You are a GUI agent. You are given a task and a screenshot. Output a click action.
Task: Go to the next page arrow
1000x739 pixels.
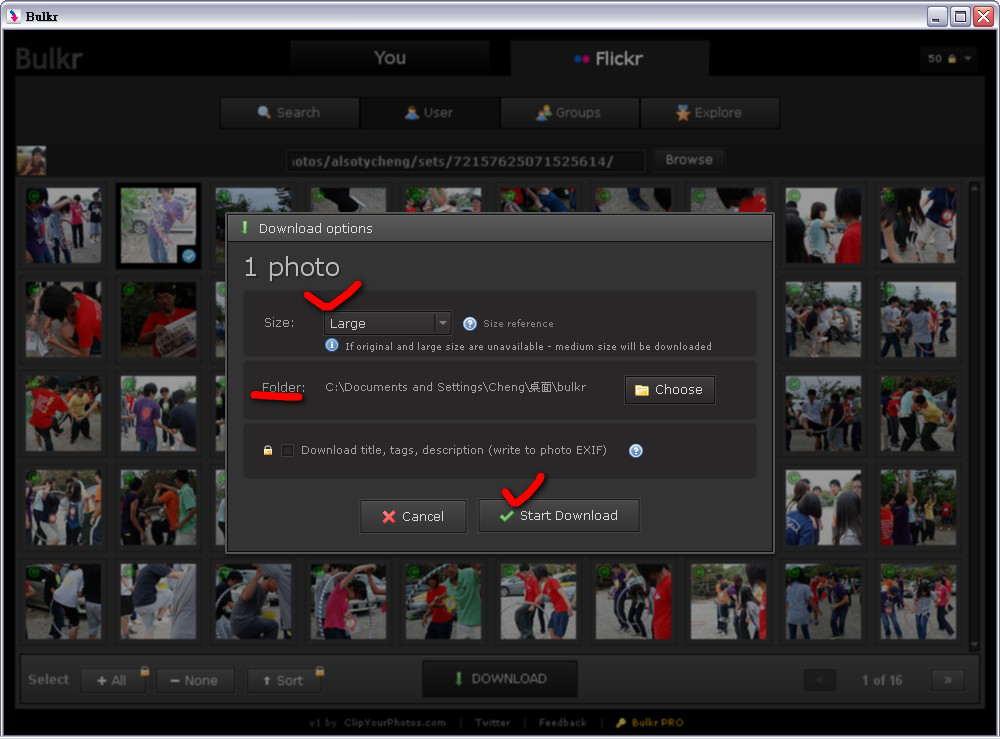click(x=948, y=680)
